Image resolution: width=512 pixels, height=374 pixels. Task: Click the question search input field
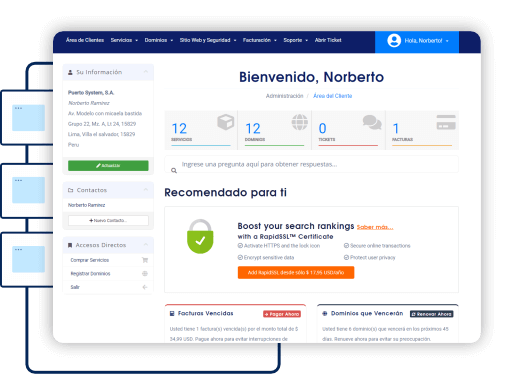tap(312, 164)
